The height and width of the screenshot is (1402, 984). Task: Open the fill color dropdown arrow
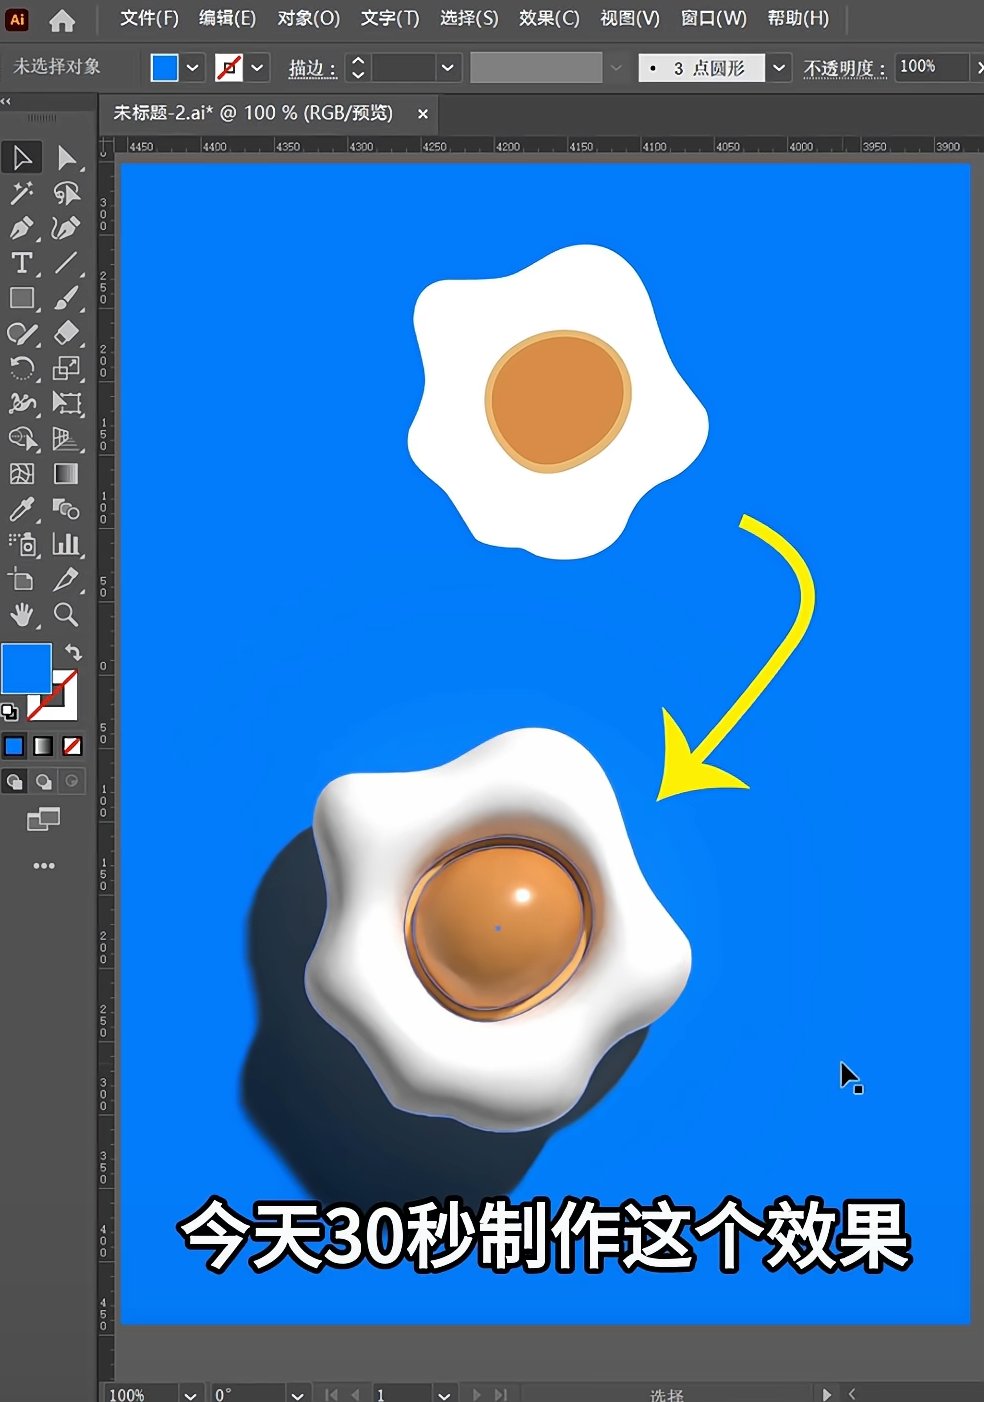coord(193,68)
